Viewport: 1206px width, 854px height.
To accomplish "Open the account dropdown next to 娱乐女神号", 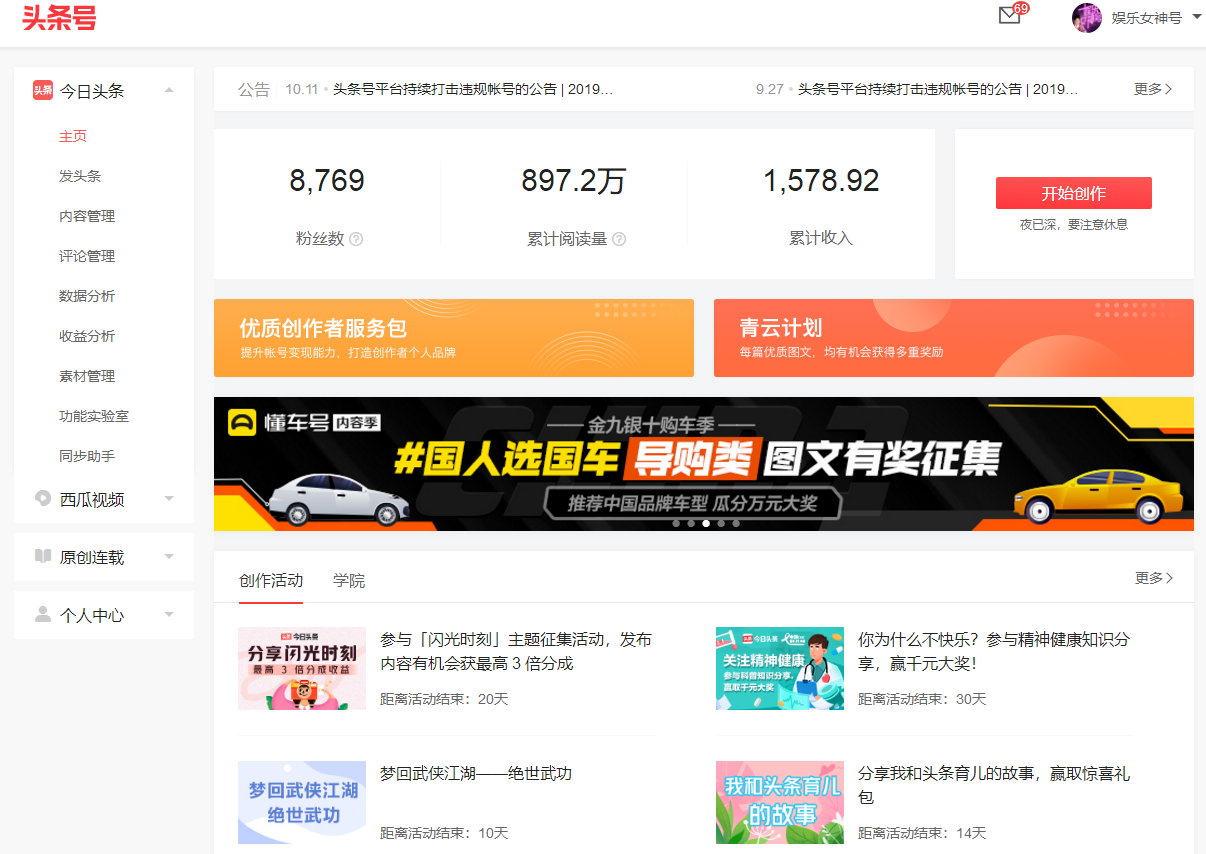I will (x=1196, y=17).
